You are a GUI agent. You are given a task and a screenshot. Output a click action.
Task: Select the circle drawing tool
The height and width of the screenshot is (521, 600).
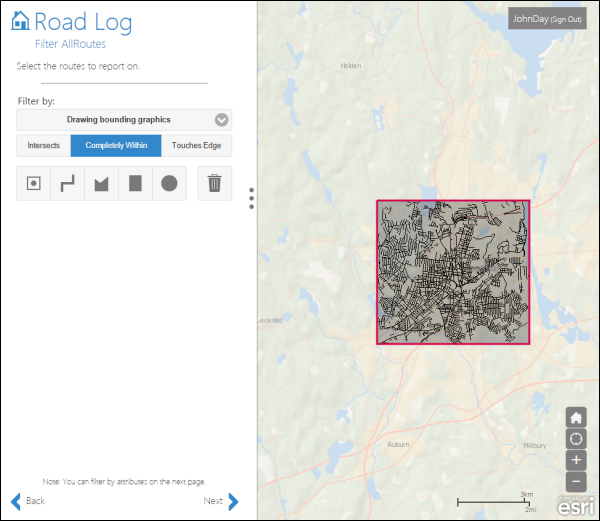[x=169, y=184]
